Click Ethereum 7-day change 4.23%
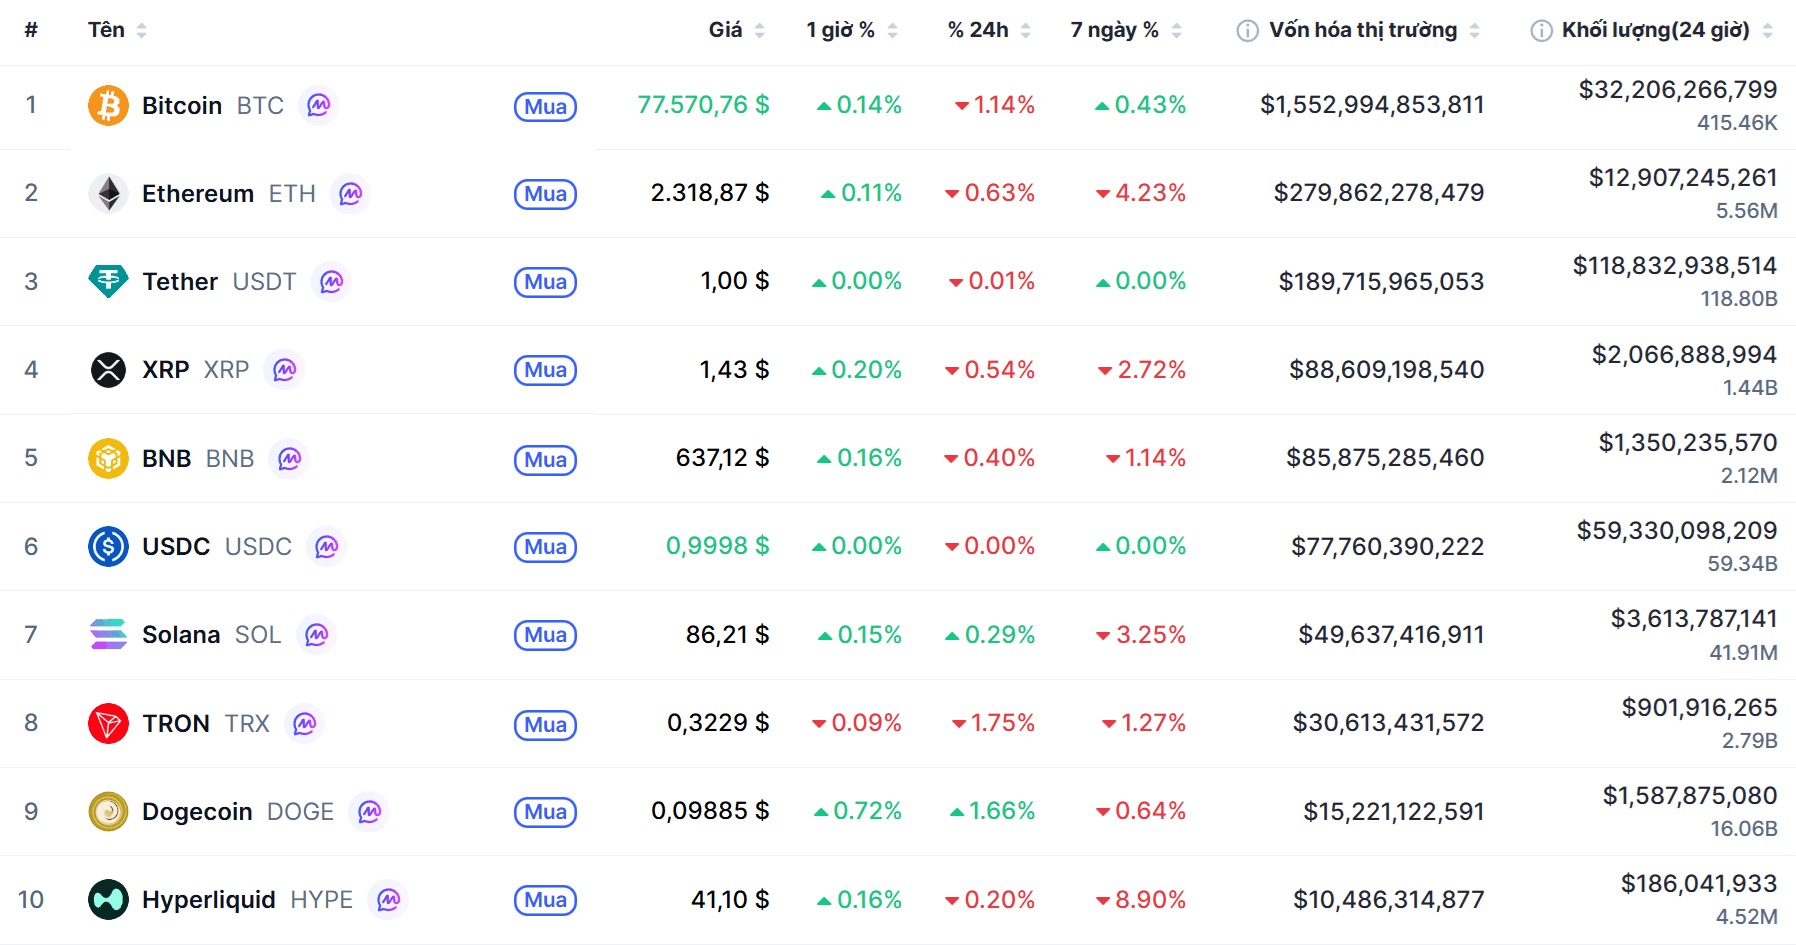Screen dimensions: 1796x945 [1141, 192]
